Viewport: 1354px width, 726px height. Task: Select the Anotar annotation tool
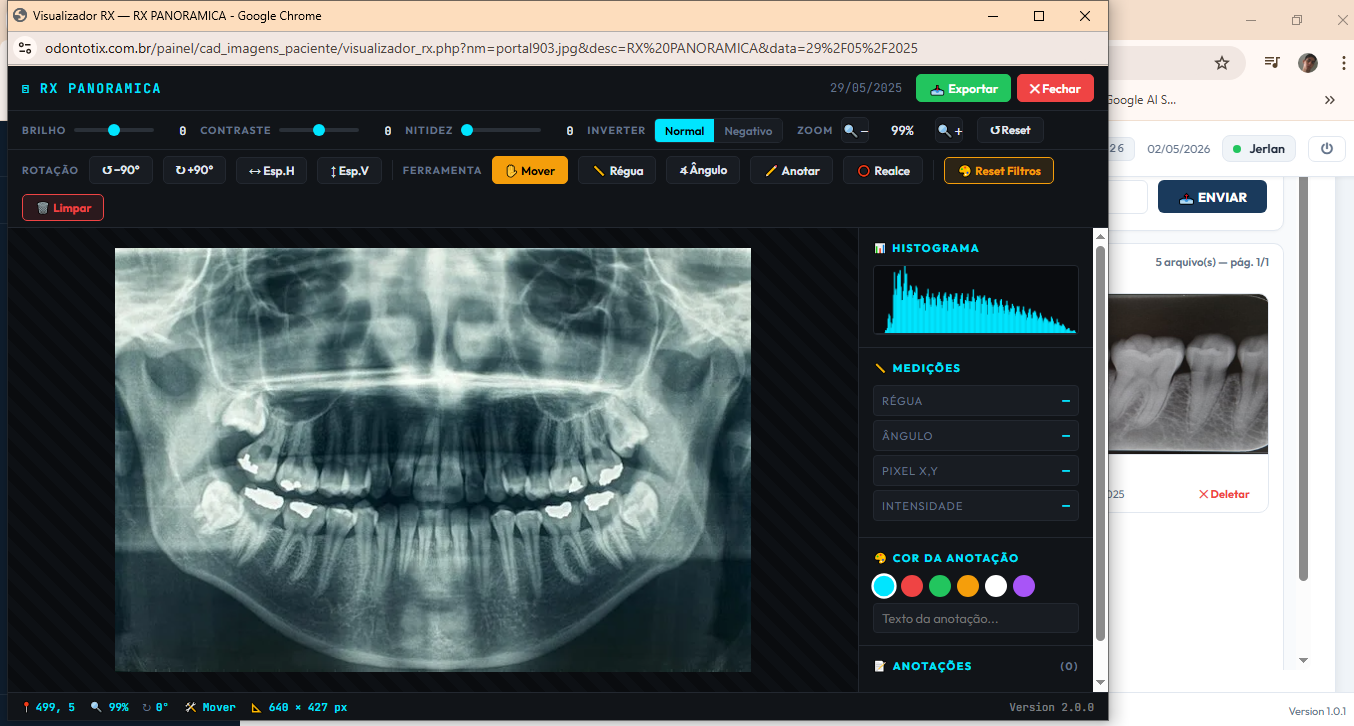(x=791, y=171)
